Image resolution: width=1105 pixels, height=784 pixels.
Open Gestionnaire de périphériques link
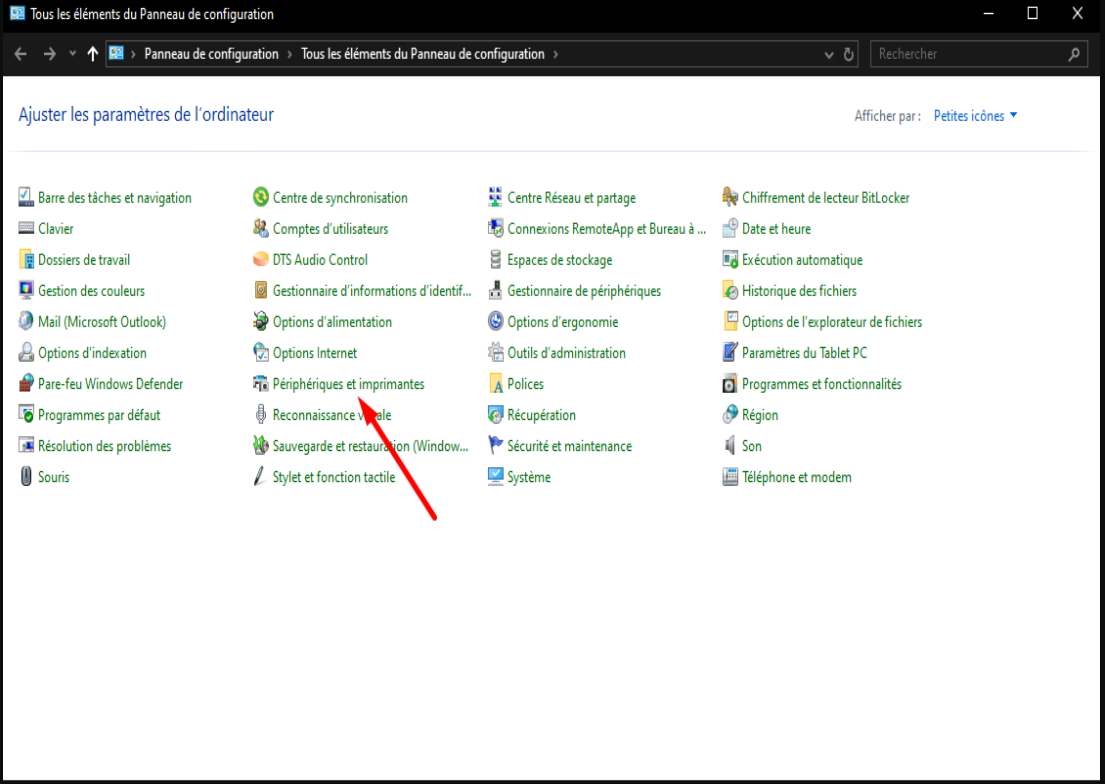tap(584, 290)
